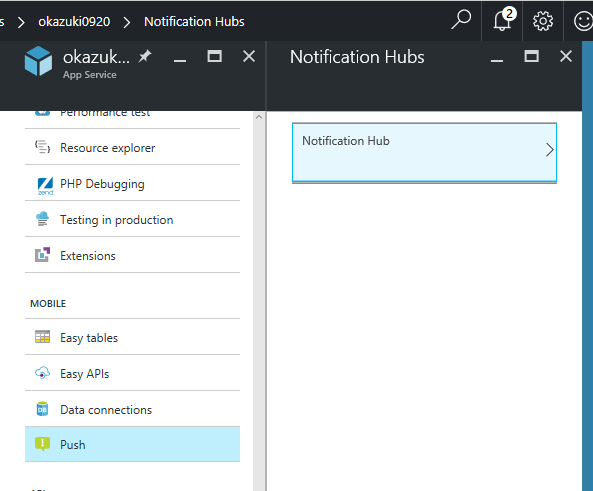593x491 pixels.
Task: Click the Resource explorer icon
Action: (x=42, y=147)
